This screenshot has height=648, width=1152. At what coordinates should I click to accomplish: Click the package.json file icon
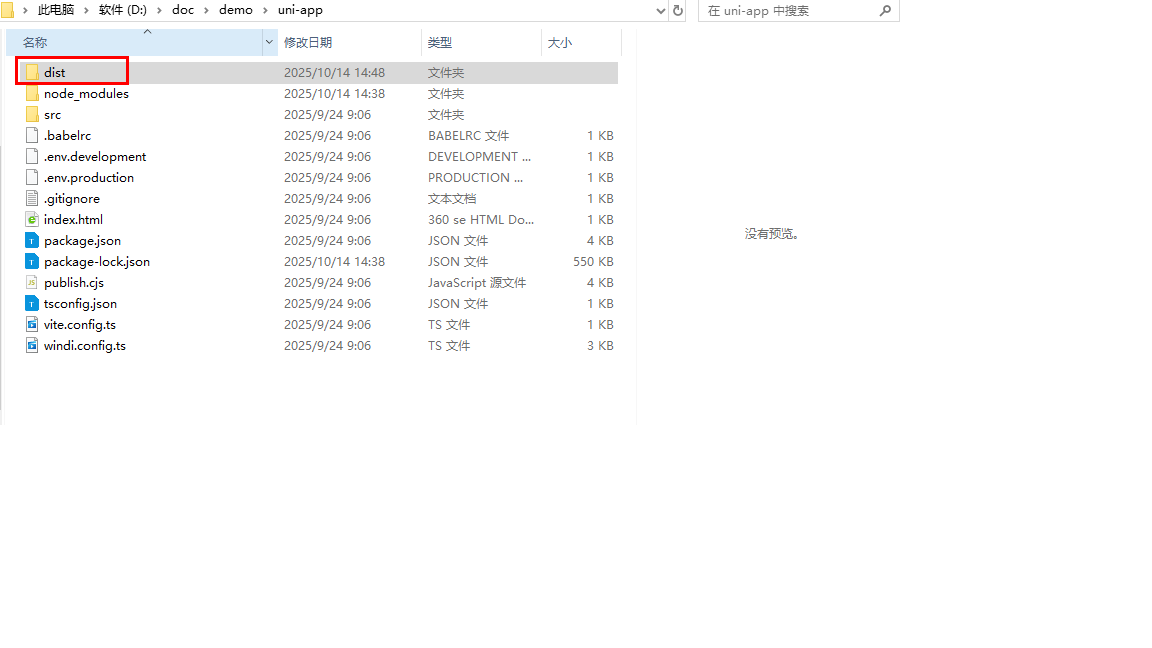coord(32,240)
